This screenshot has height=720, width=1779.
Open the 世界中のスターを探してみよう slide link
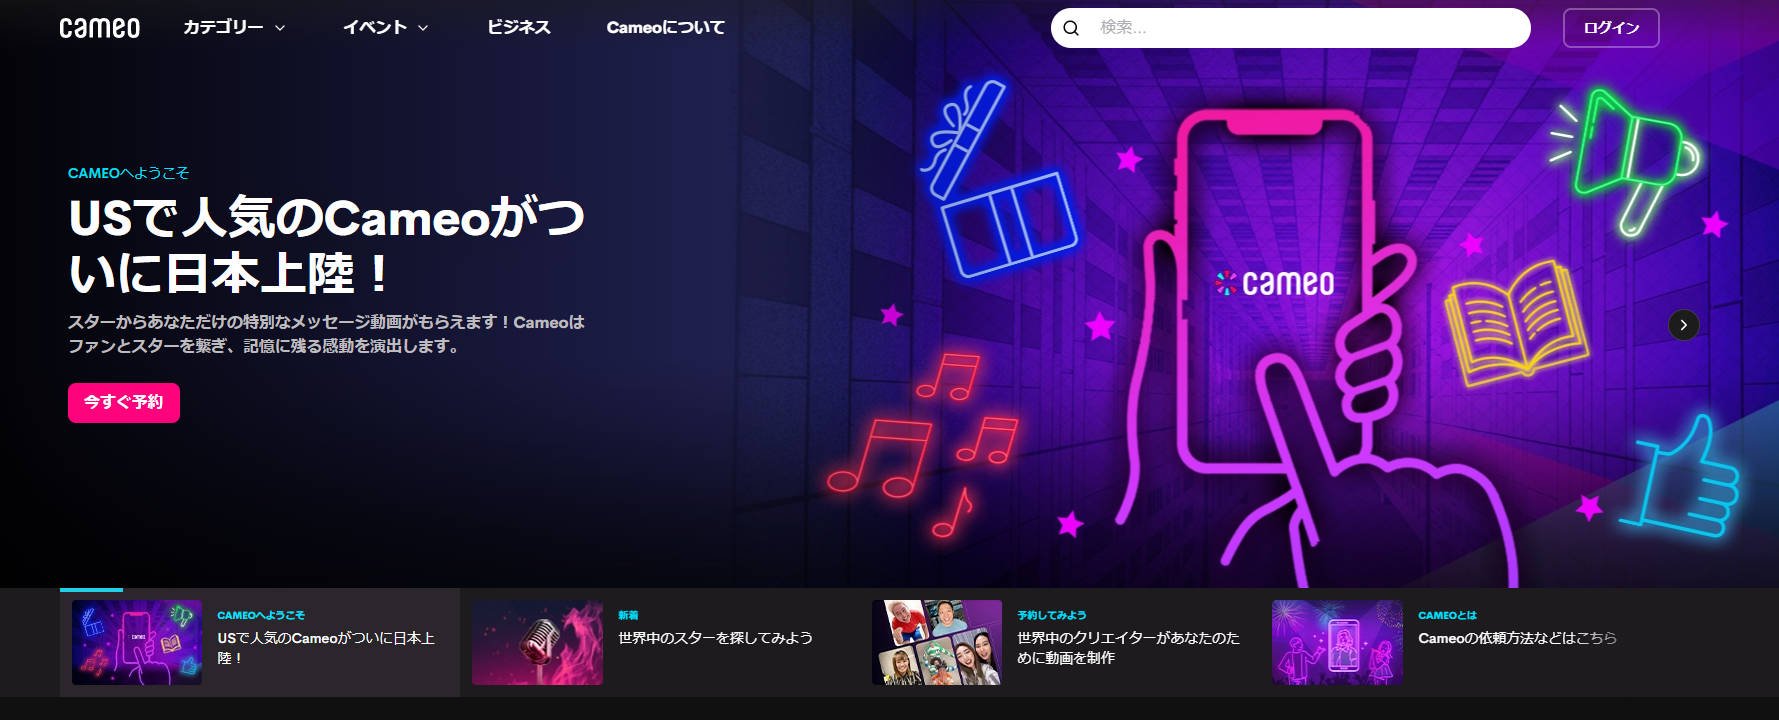click(x=715, y=638)
